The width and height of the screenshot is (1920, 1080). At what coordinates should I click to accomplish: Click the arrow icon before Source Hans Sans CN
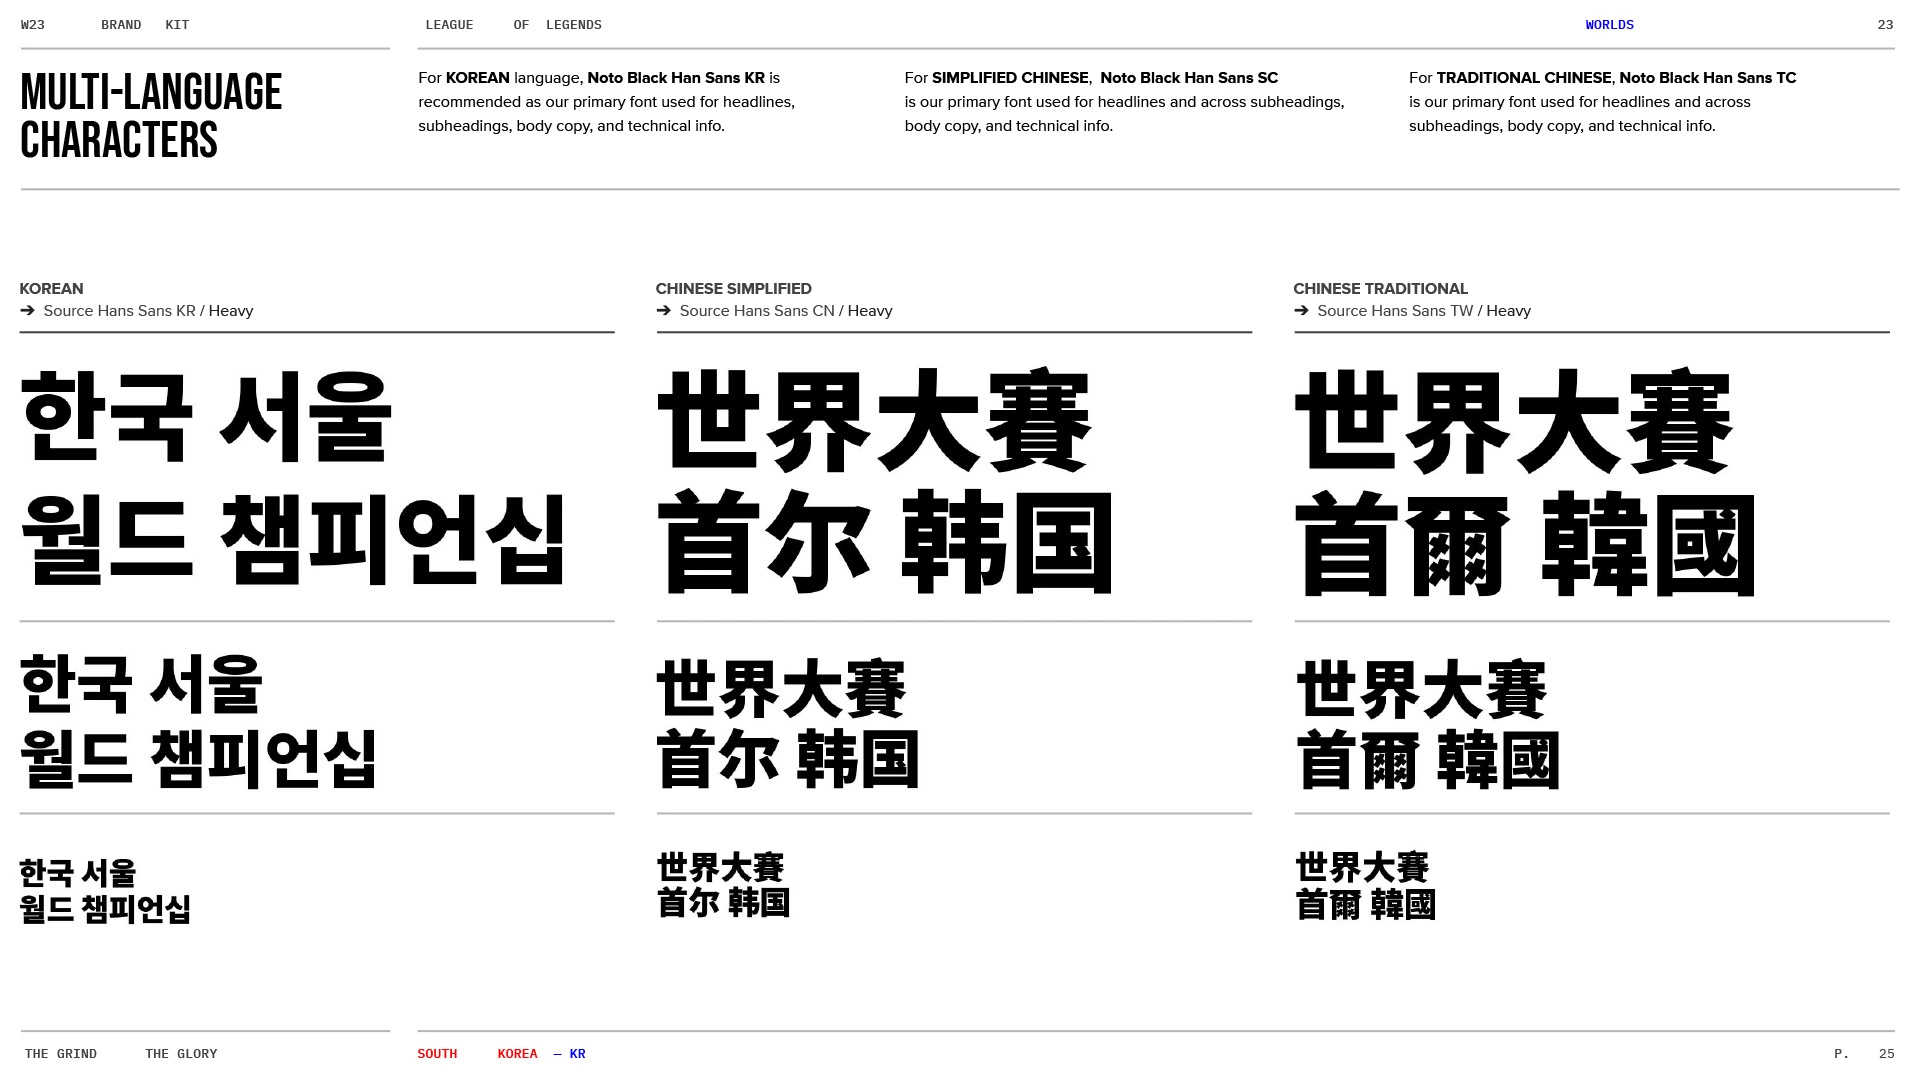click(663, 311)
